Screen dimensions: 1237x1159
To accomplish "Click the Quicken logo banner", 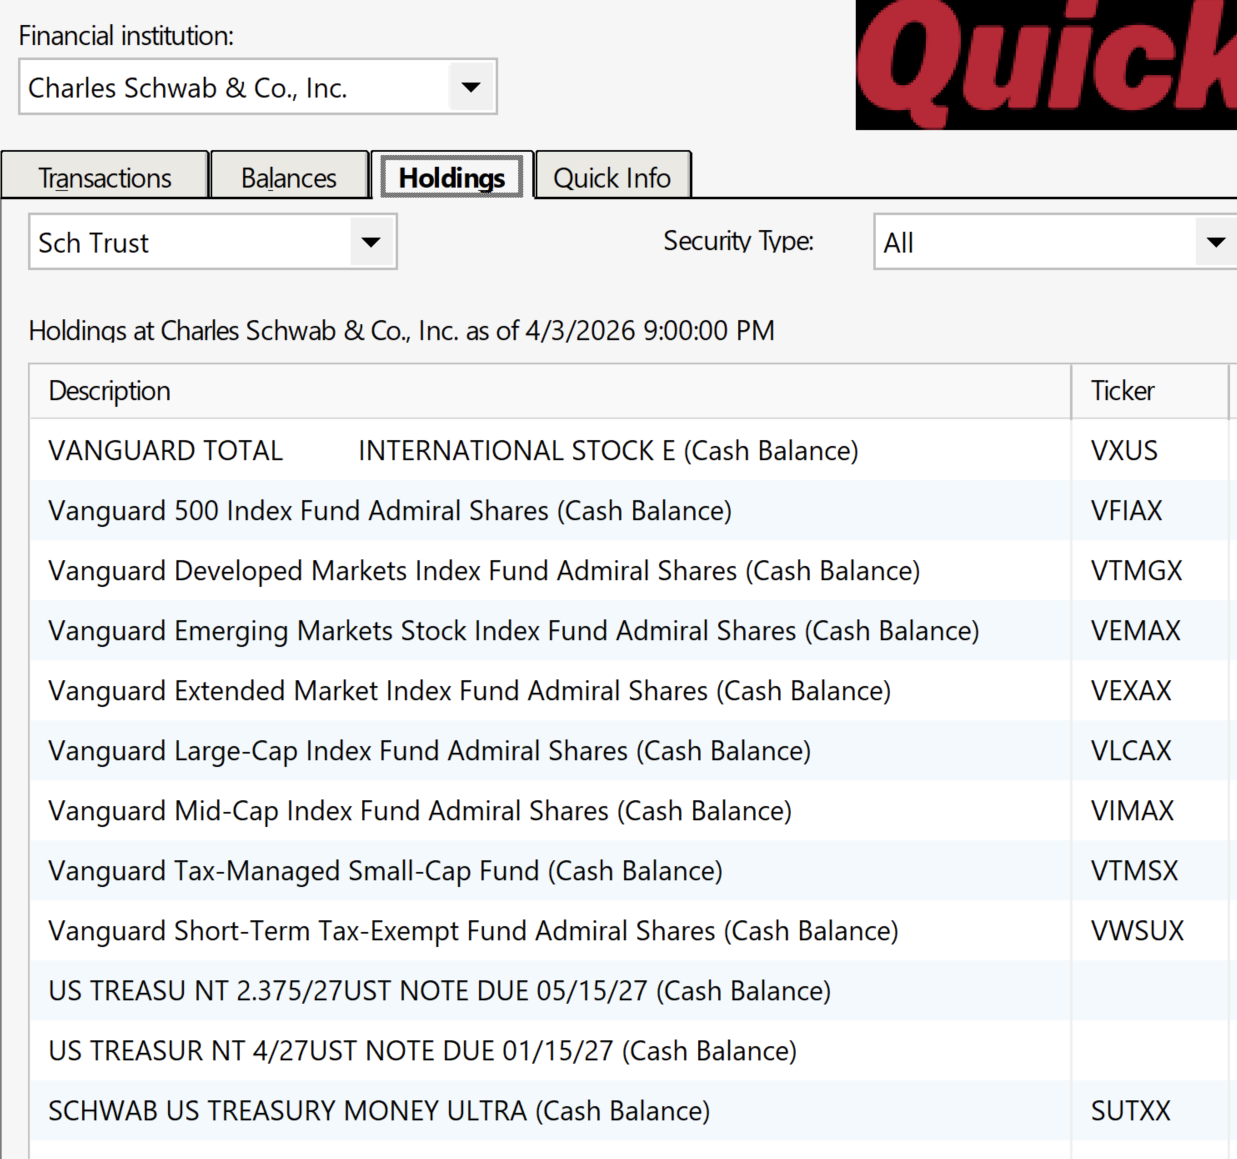I will [x=1046, y=64].
